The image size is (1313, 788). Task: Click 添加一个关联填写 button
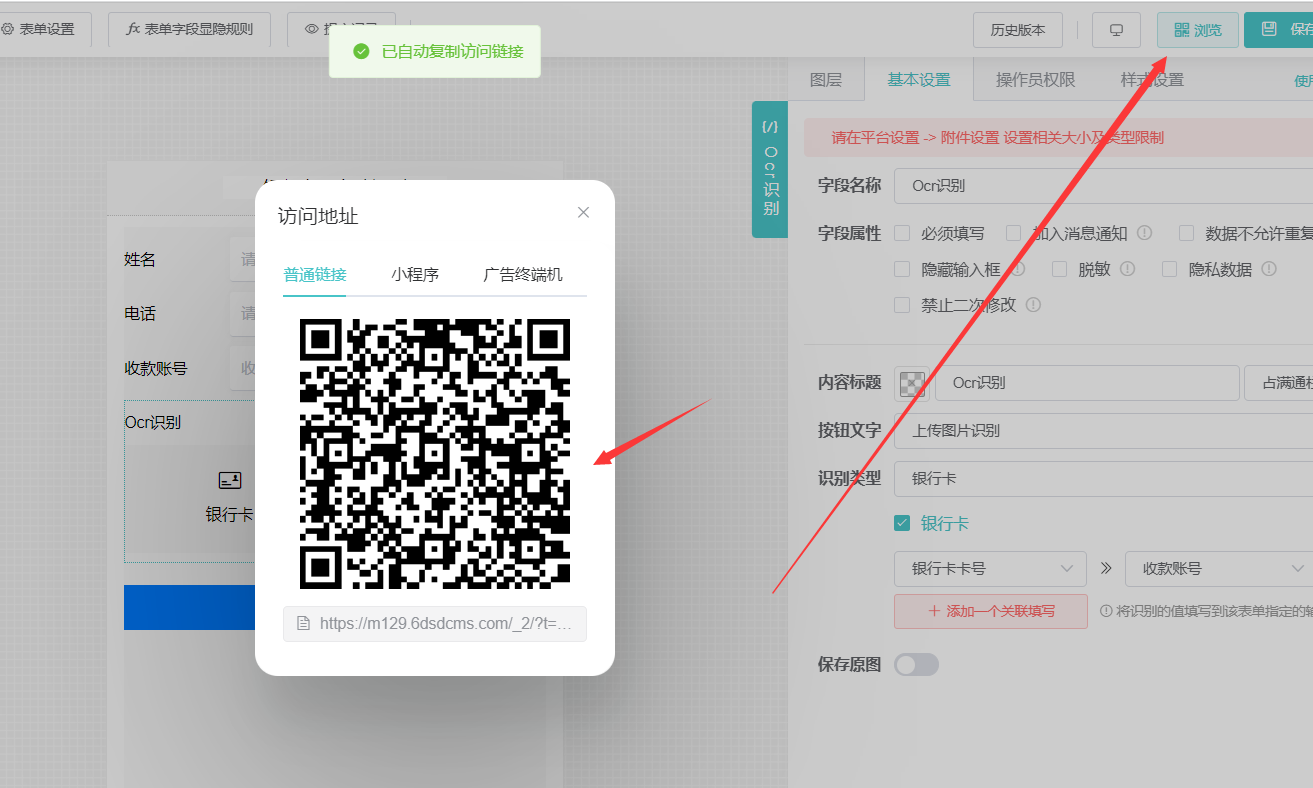click(991, 611)
